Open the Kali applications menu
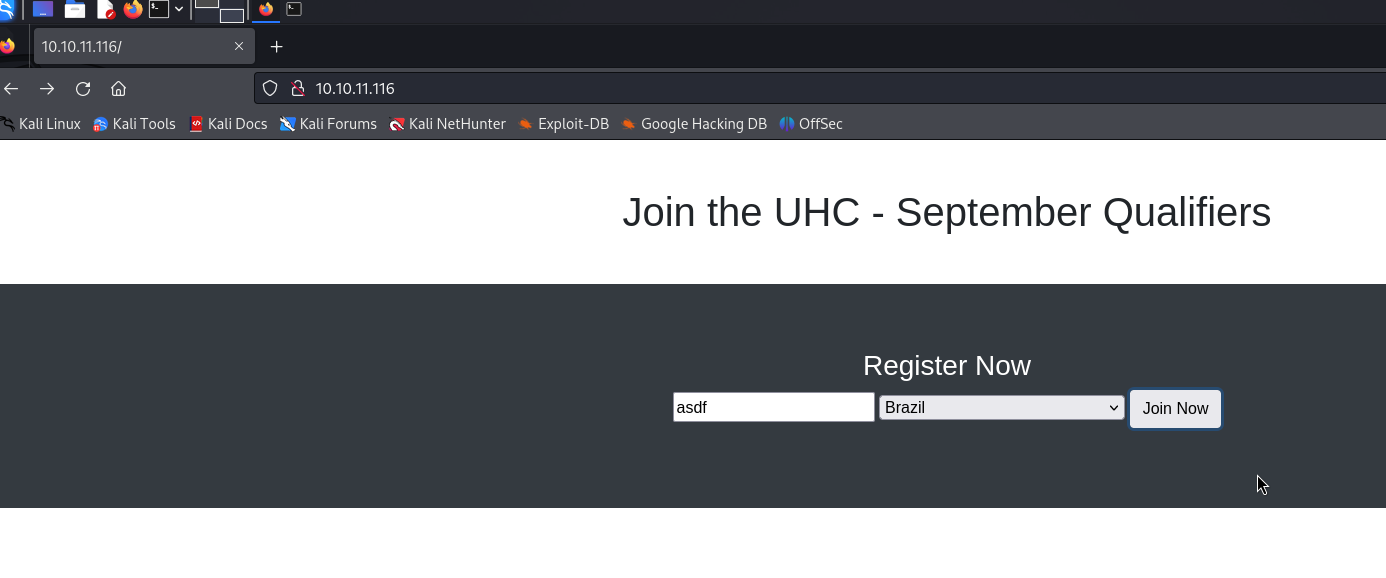This screenshot has width=1386, height=578. [6, 10]
